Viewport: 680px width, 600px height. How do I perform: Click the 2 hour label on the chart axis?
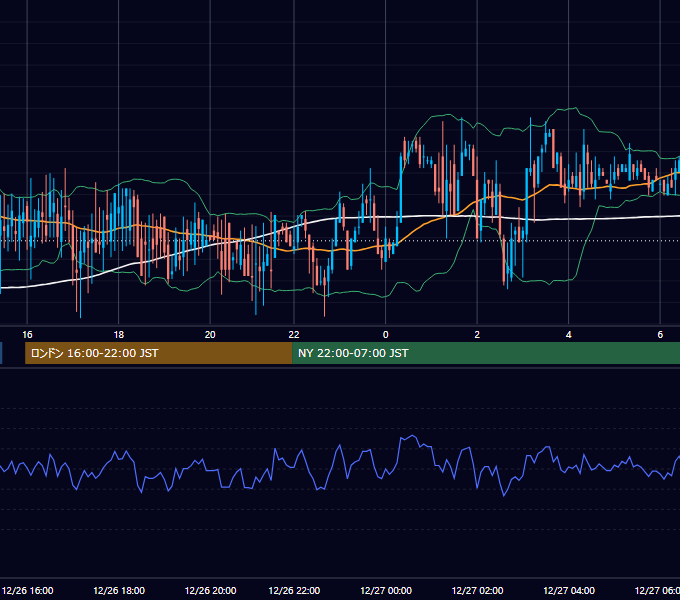pyautogui.click(x=477, y=335)
